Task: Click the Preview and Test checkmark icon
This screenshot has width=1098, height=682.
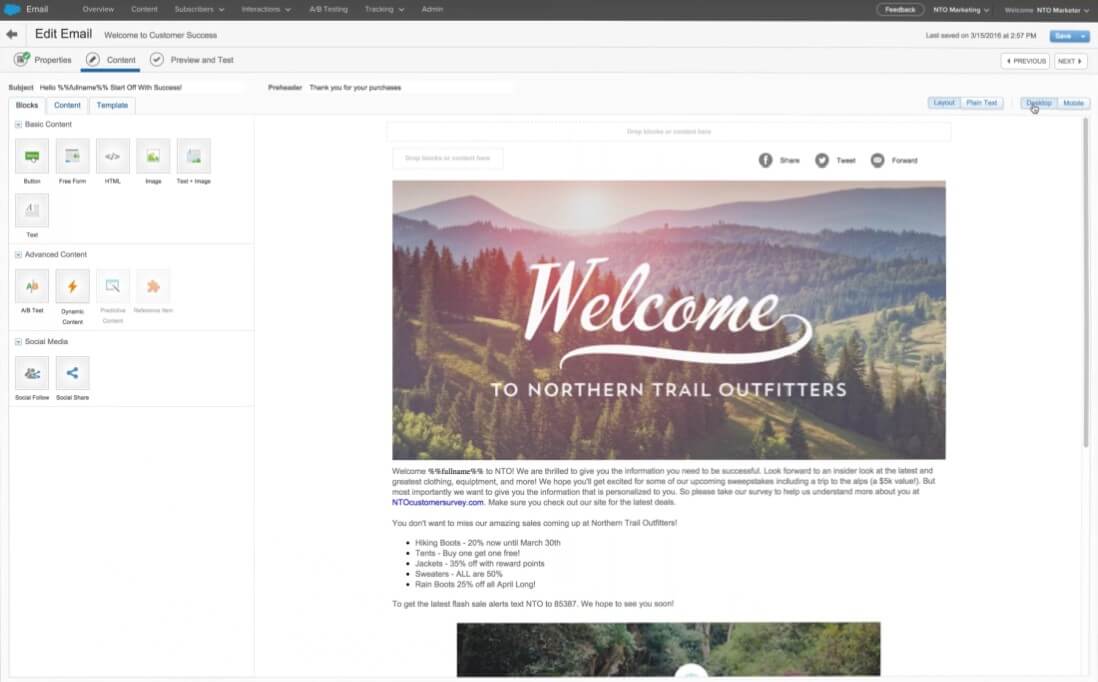Action: click(157, 60)
